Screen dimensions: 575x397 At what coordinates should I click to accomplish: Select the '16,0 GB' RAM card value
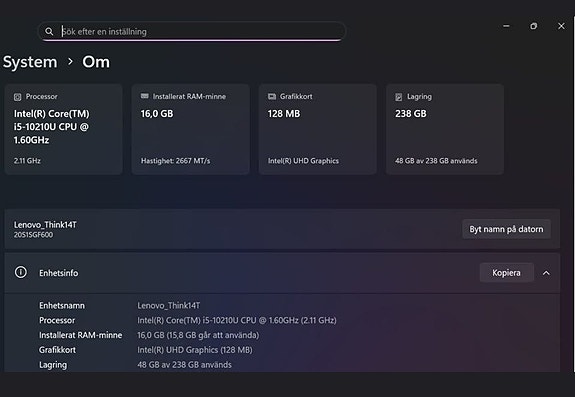(x=157, y=114)
